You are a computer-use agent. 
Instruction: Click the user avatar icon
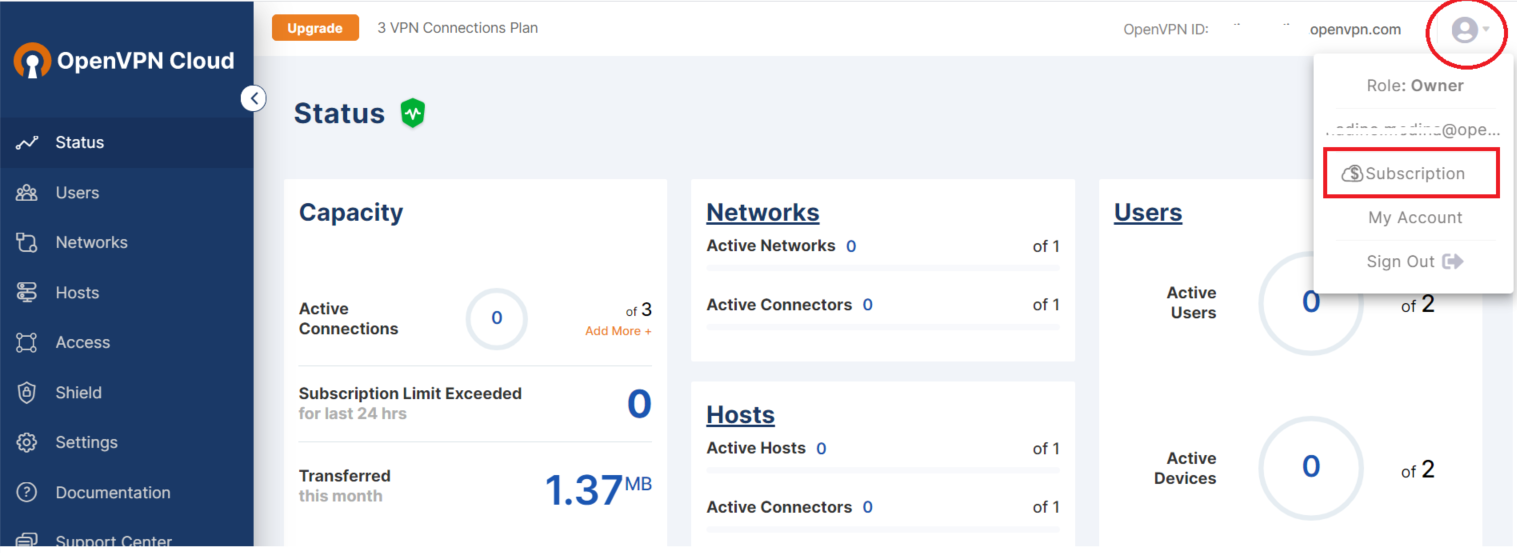(1464, 30)
